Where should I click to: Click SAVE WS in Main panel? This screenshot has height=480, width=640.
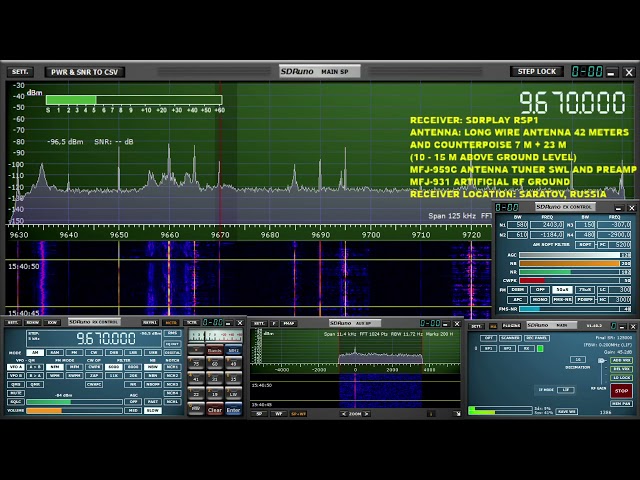coord(567,411)
